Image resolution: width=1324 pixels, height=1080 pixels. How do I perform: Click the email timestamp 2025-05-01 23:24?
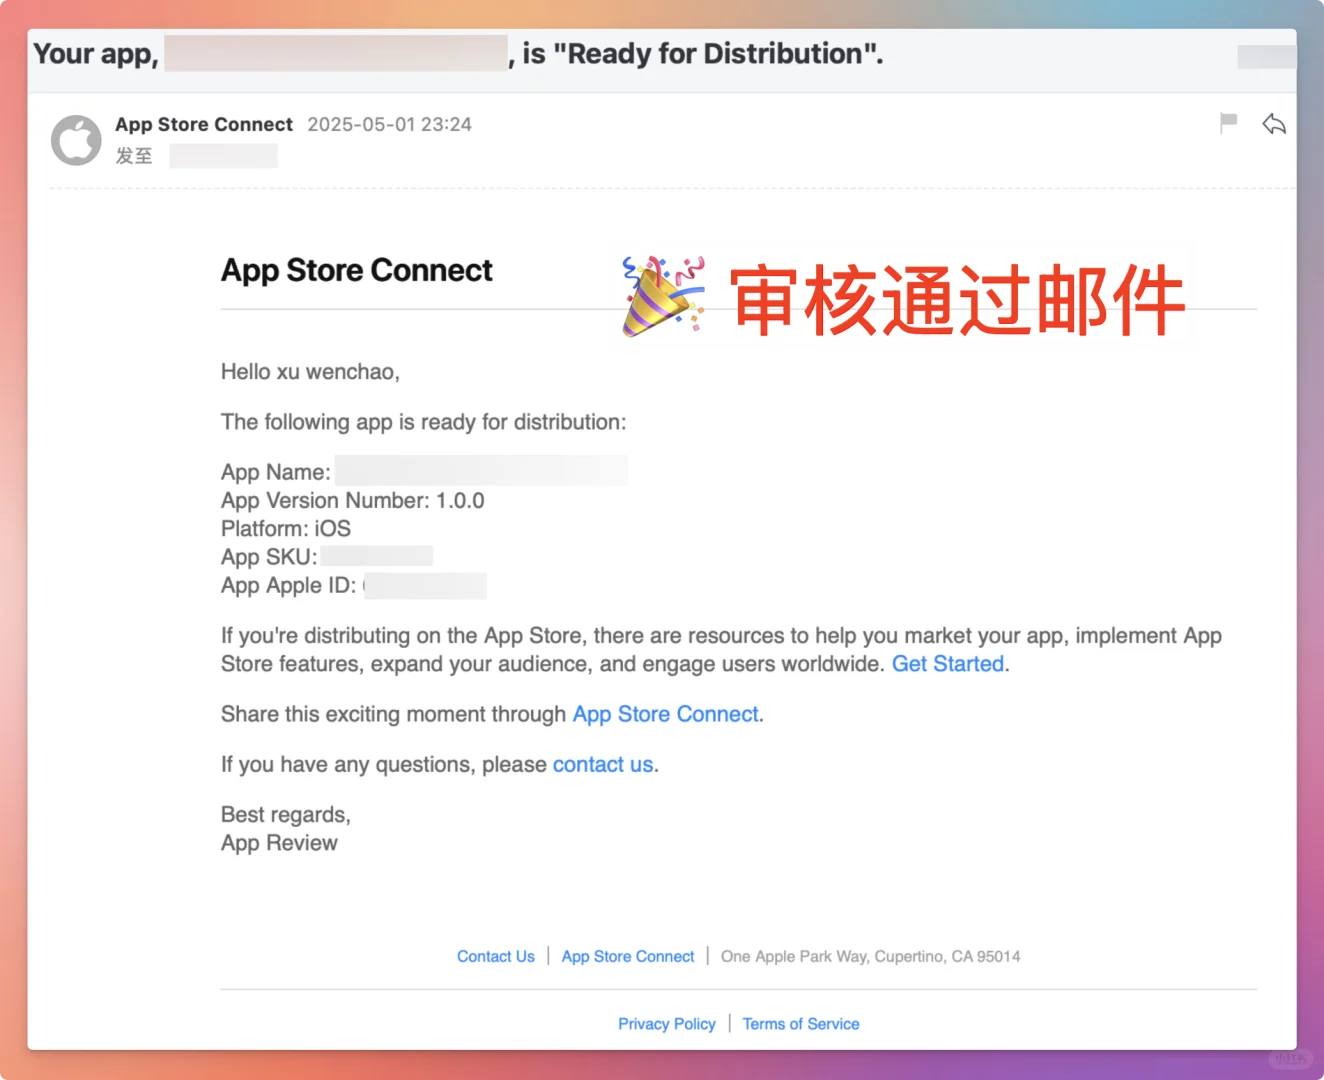(389, 124)
